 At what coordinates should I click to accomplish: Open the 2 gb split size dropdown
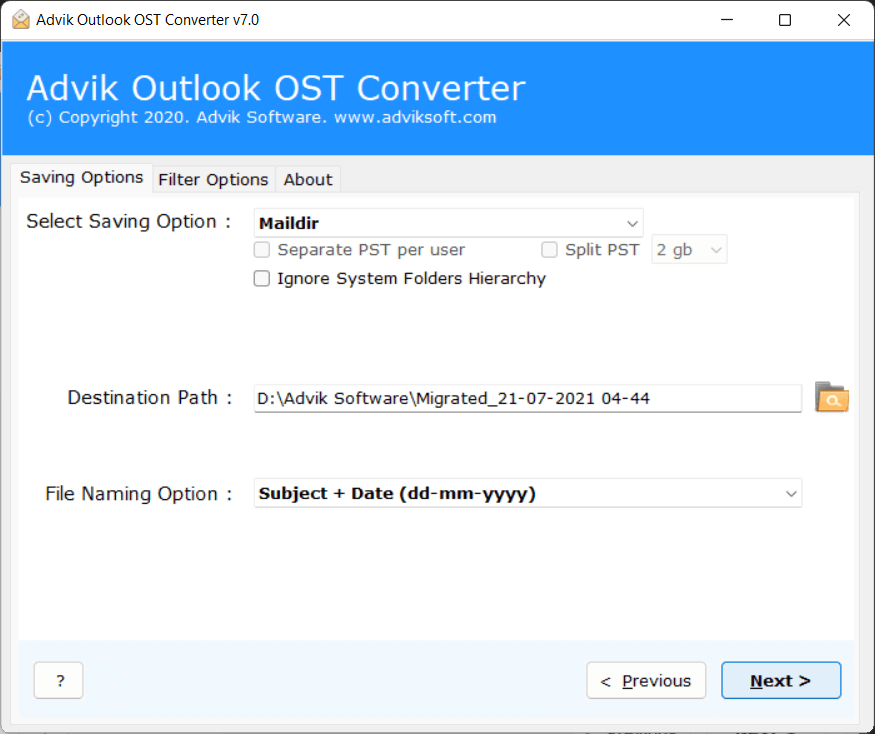[x=689, y=250]
